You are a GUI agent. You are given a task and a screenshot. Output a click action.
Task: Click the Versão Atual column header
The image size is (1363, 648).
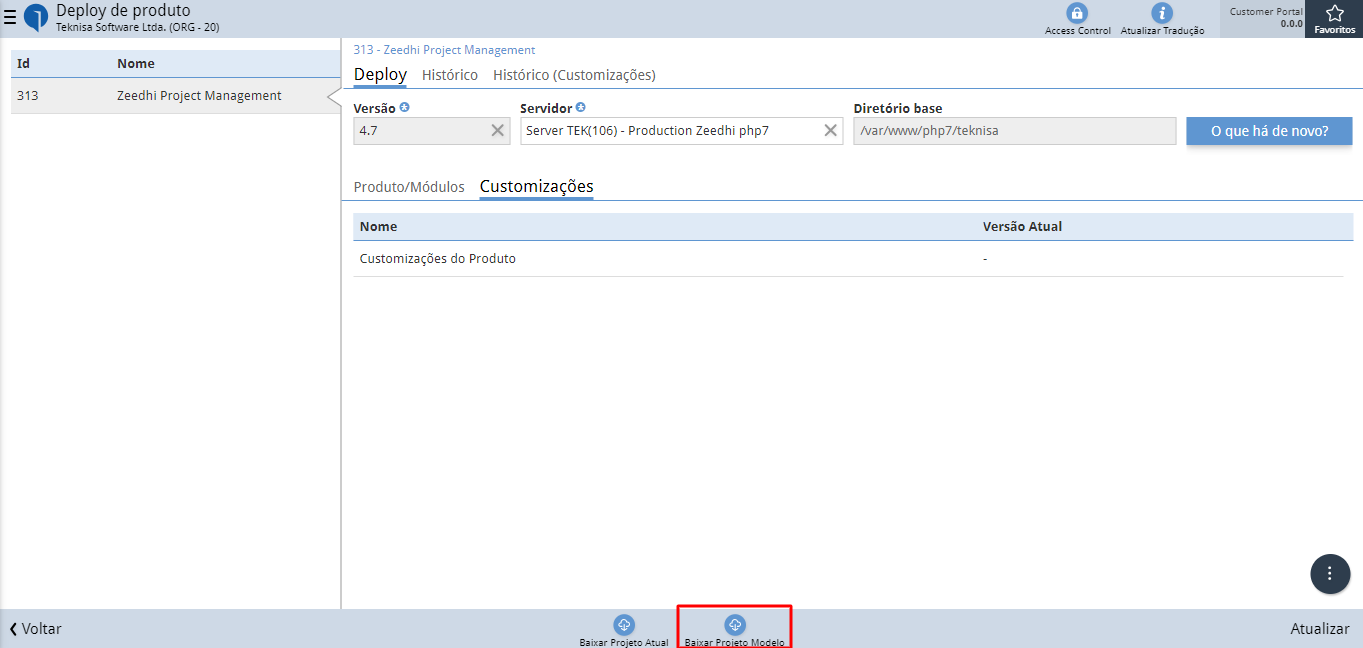pyautogui.click(x=1022, y=227)
